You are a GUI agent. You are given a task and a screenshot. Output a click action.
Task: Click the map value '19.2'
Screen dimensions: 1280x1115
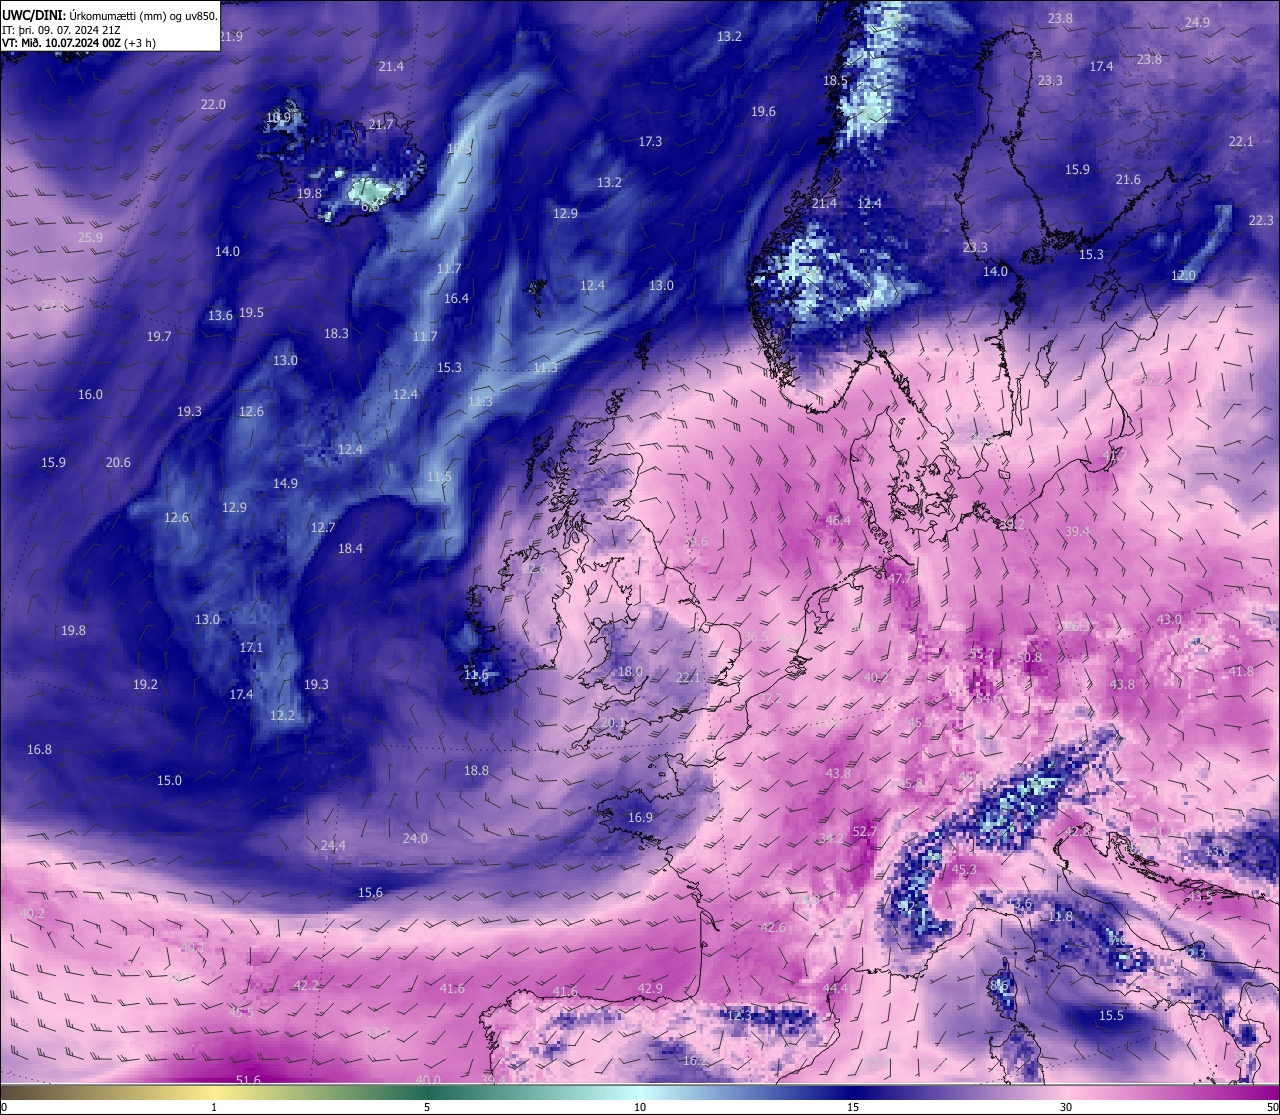coord(145,685)
